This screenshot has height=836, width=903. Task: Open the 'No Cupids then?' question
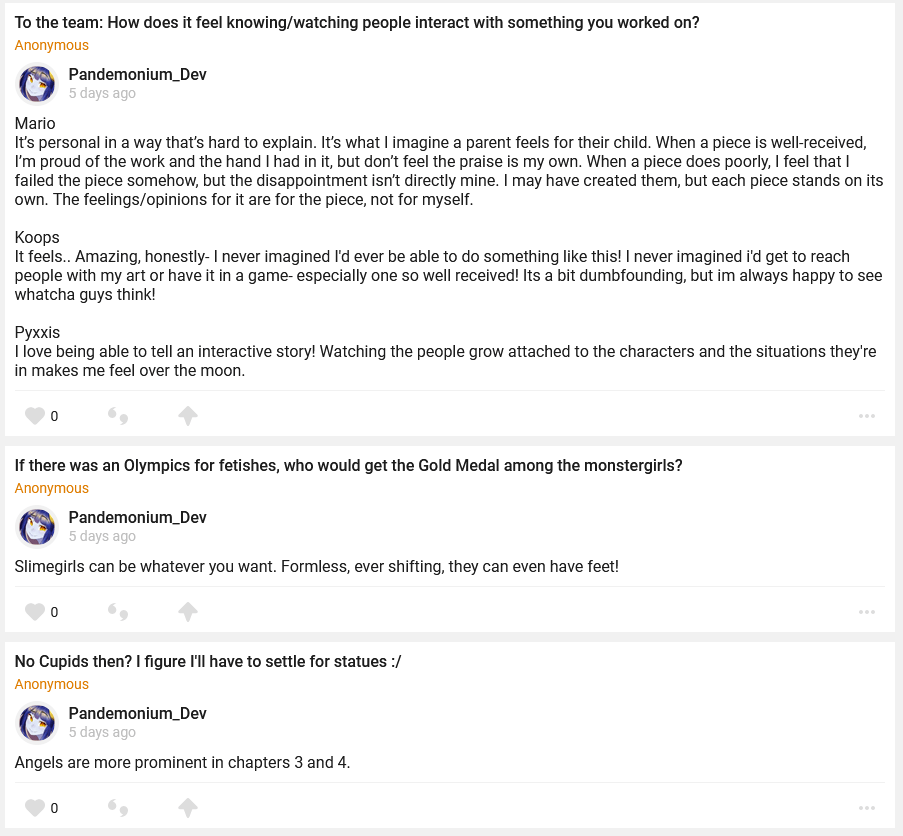click(208, 662)
